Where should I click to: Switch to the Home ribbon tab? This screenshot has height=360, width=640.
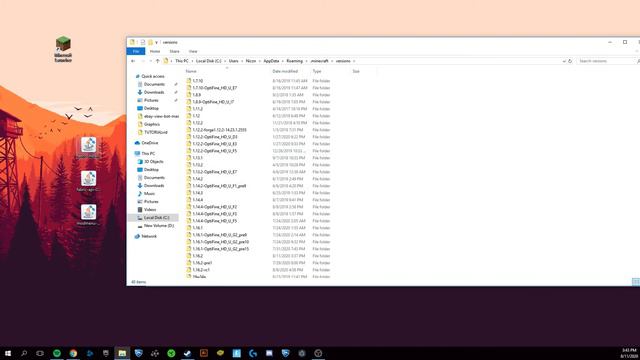tap(155, 51)
